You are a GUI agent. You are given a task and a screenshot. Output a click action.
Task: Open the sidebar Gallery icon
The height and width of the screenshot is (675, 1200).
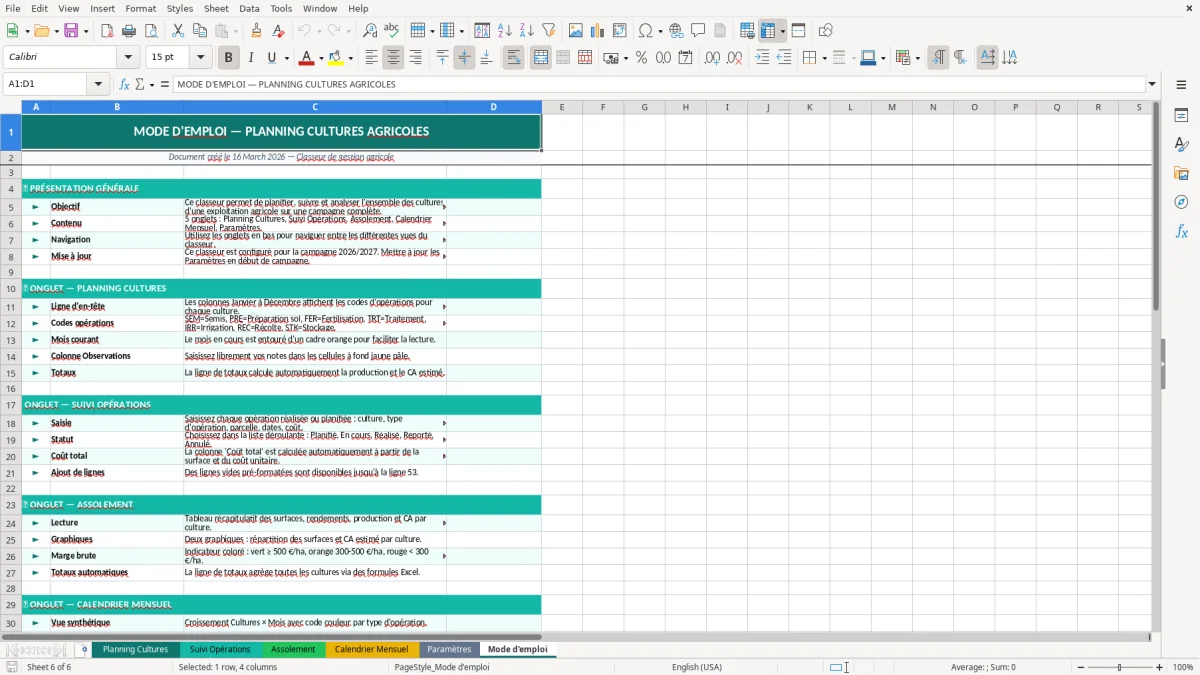1181,173
